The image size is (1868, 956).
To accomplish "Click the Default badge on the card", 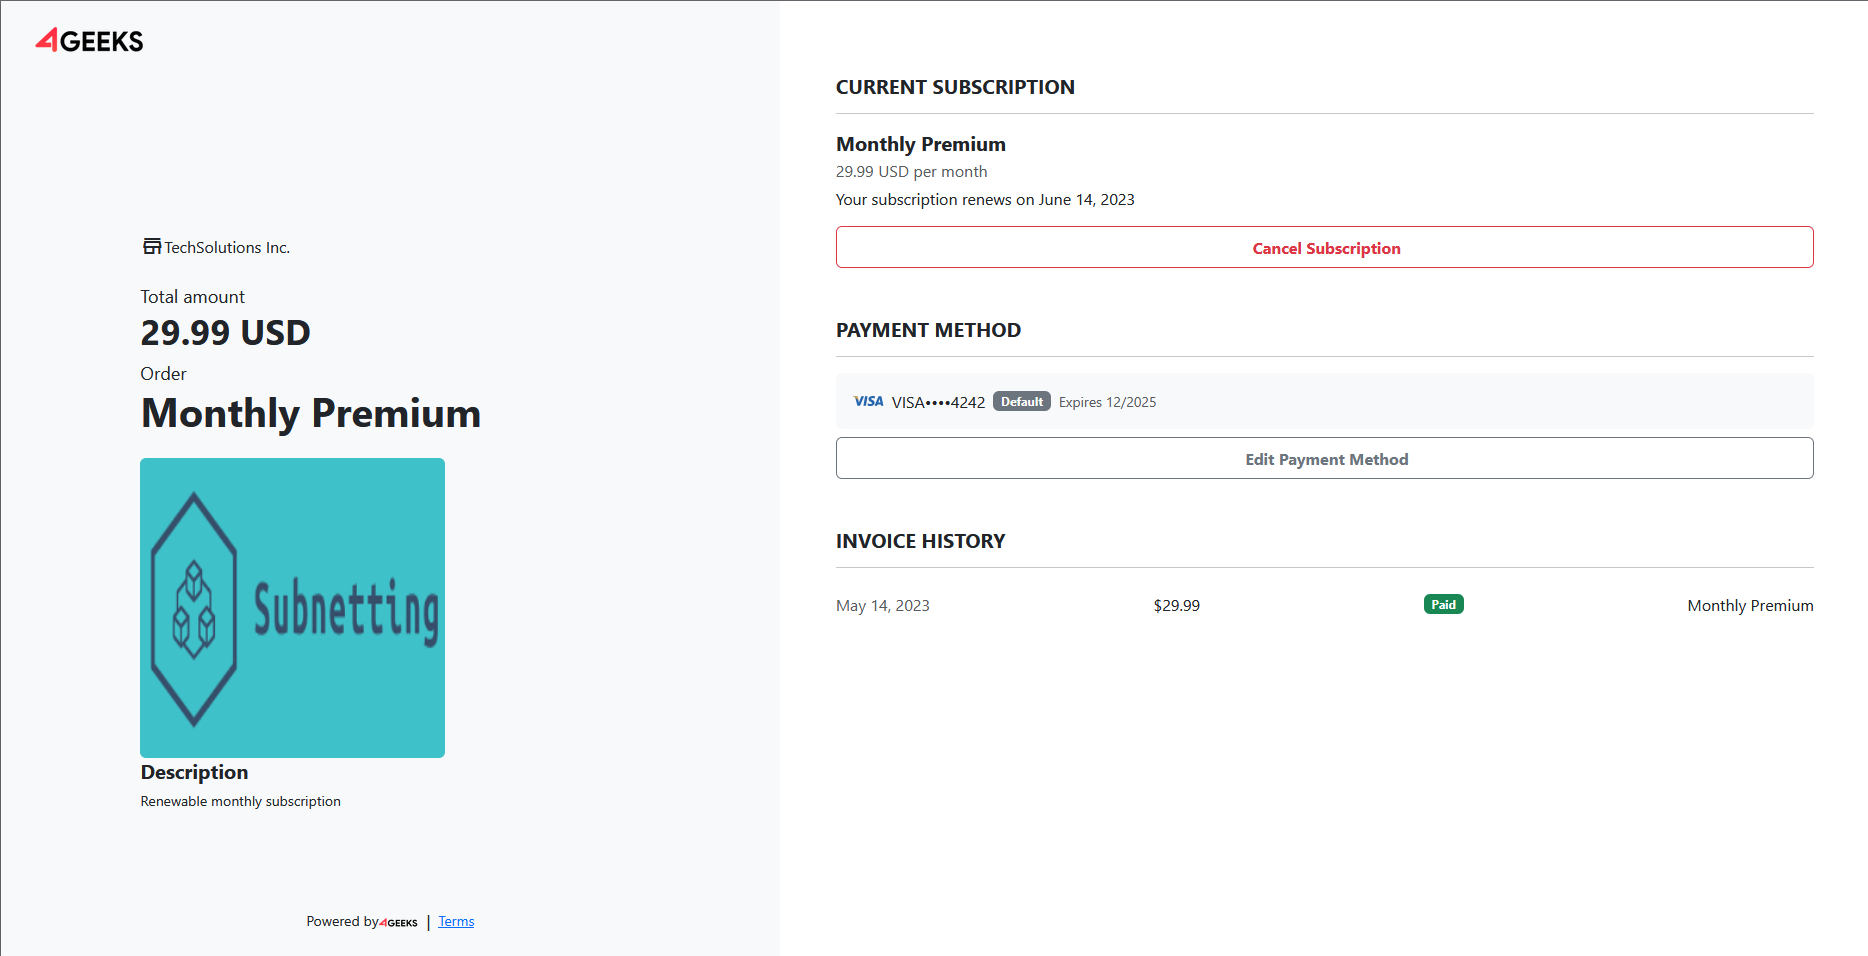I will point(1021,401).
